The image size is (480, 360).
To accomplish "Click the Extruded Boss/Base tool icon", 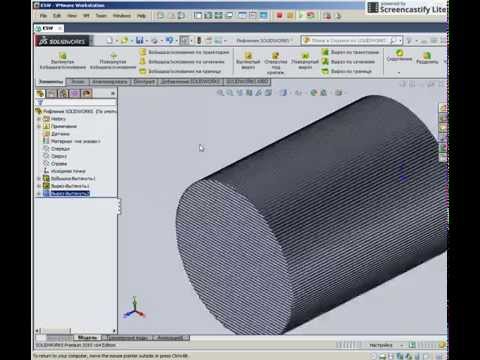I will (x=63, y=55).
